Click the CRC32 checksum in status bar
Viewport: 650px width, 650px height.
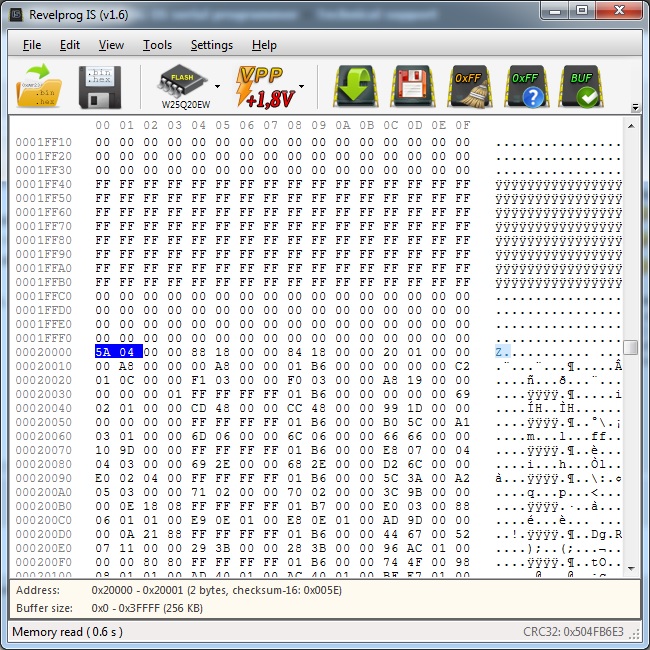573,632
